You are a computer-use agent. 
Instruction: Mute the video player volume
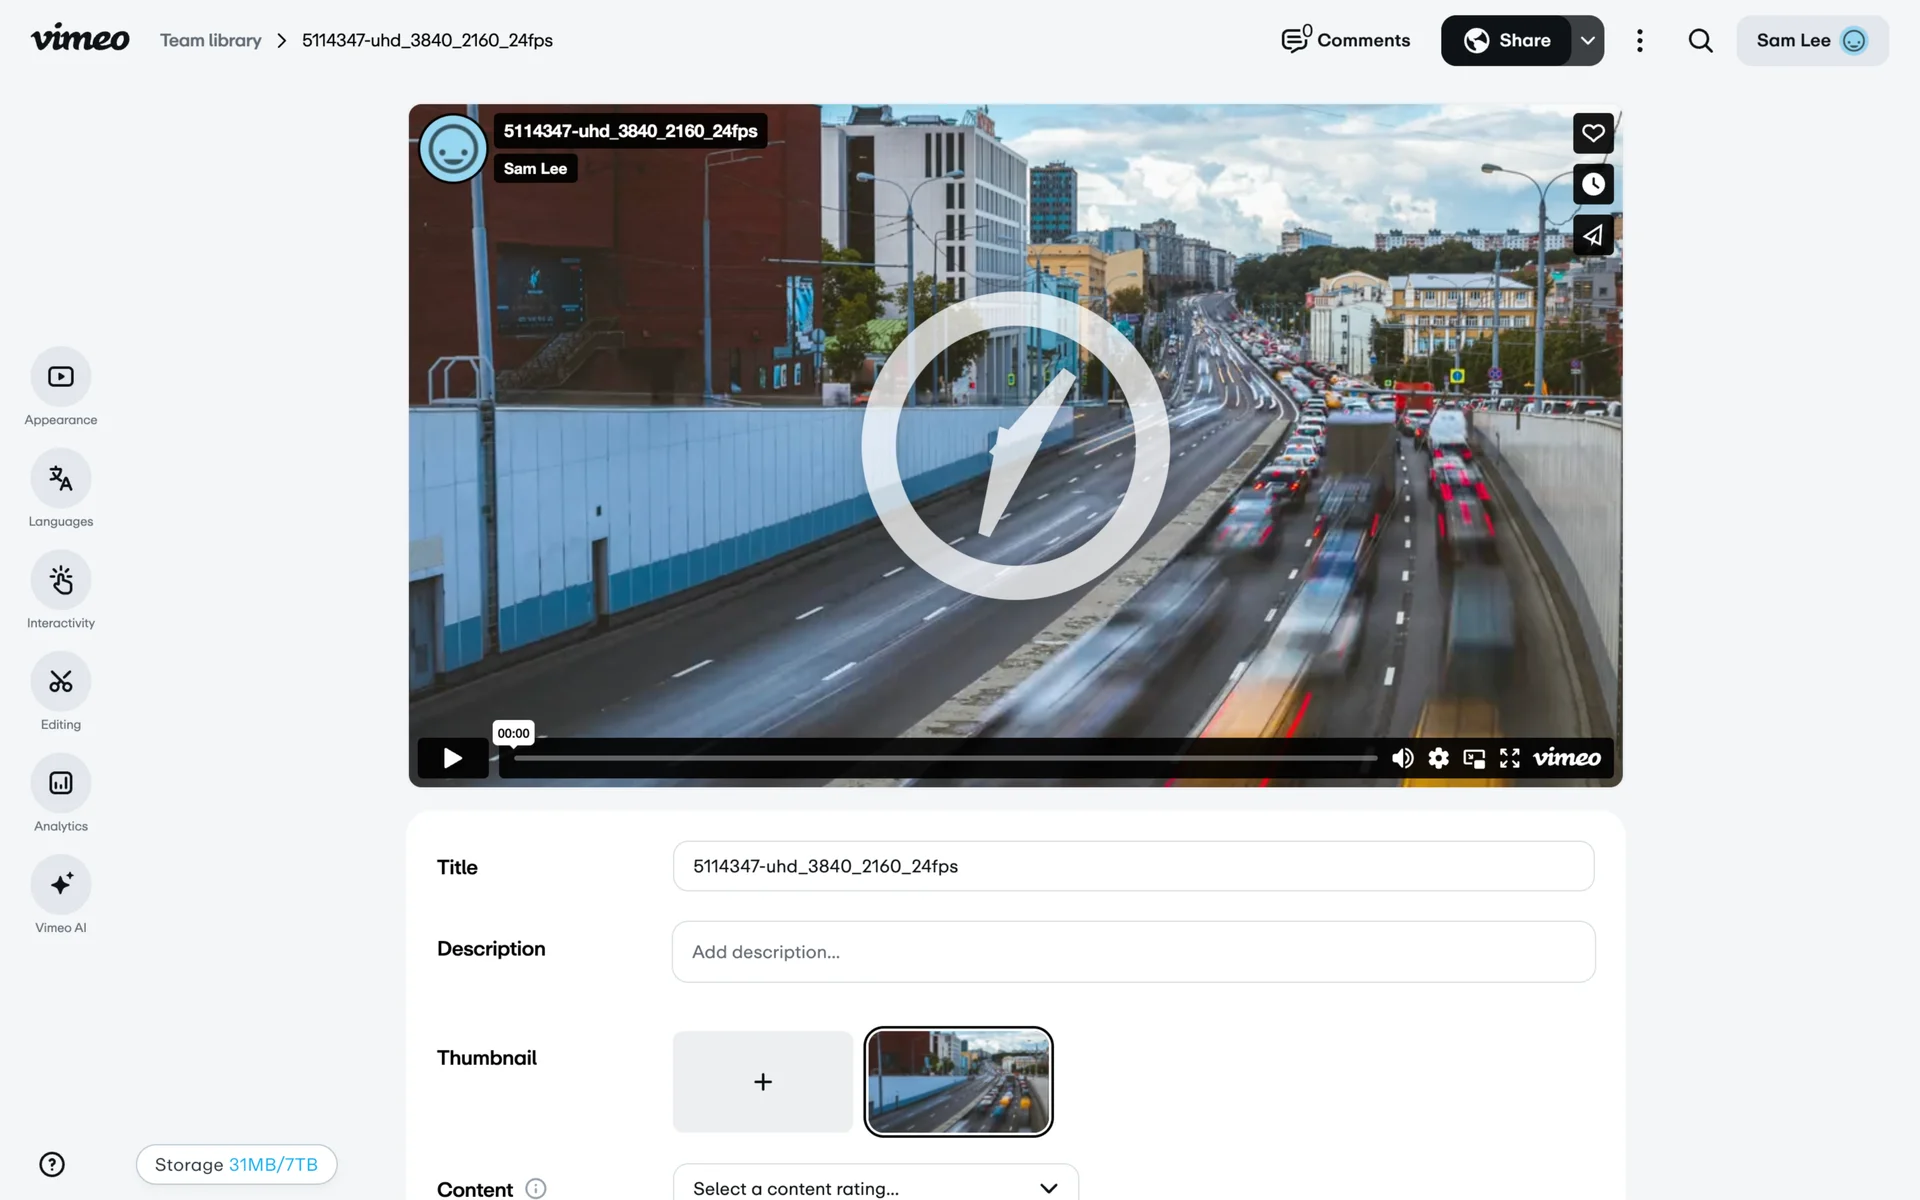tap(1402, 758)
